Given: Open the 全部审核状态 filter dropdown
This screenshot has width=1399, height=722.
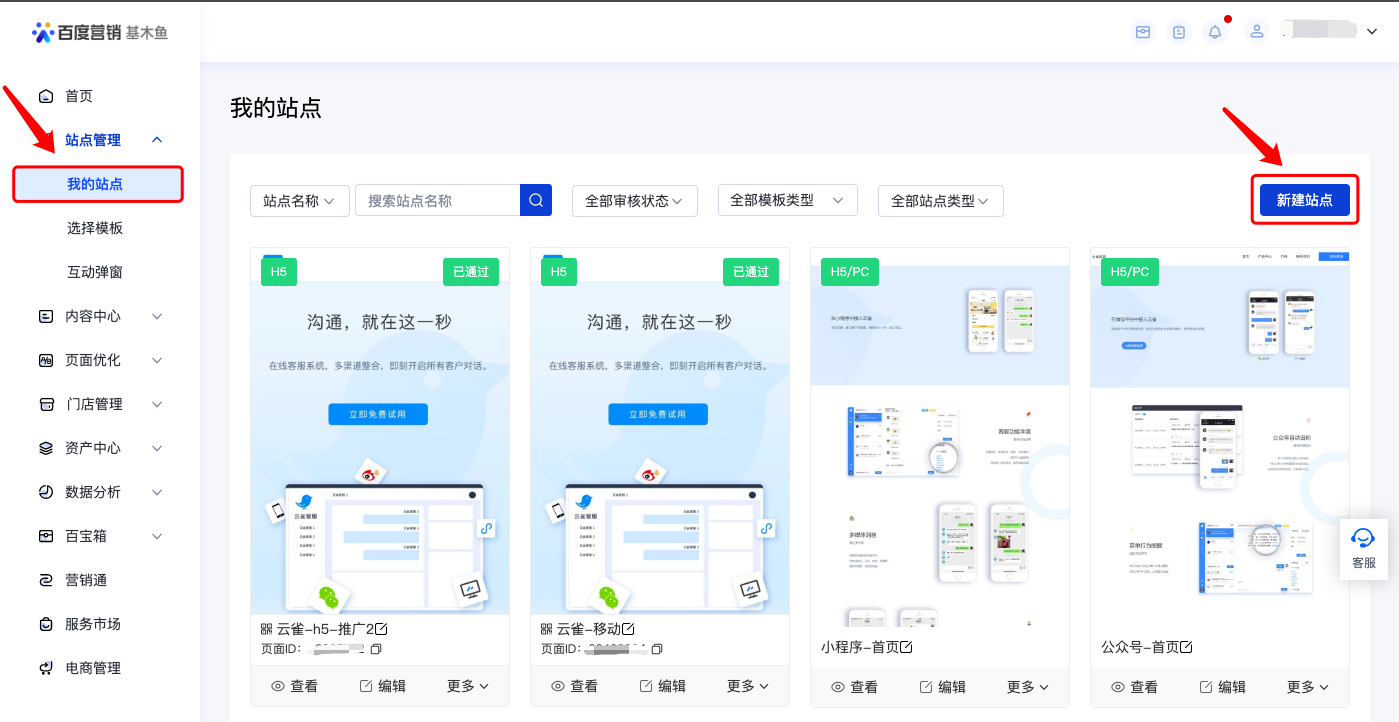Looking at the screenshot, I should tap(634, 200).
